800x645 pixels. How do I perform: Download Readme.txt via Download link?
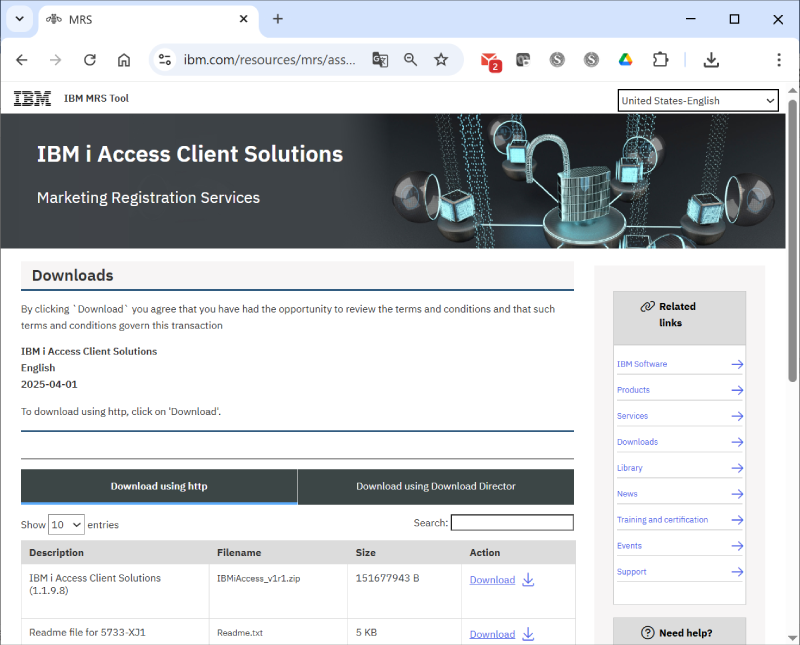492,634
